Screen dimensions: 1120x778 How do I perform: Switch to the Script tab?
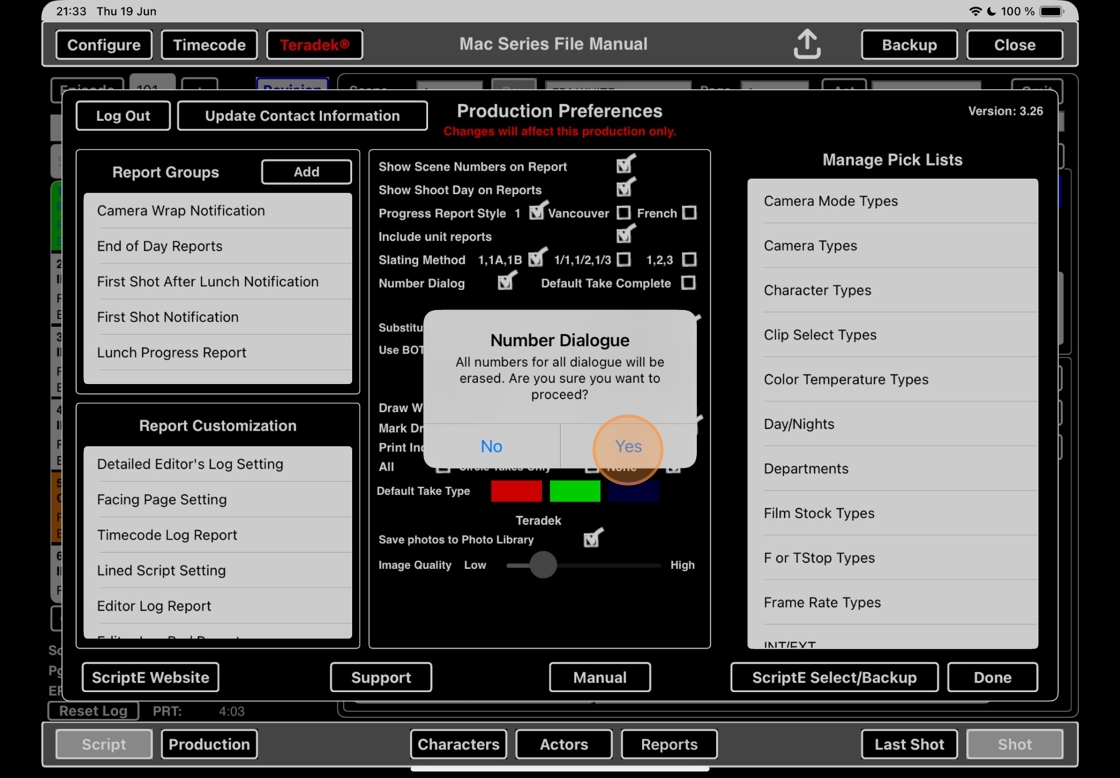click(x=104, y=744)
